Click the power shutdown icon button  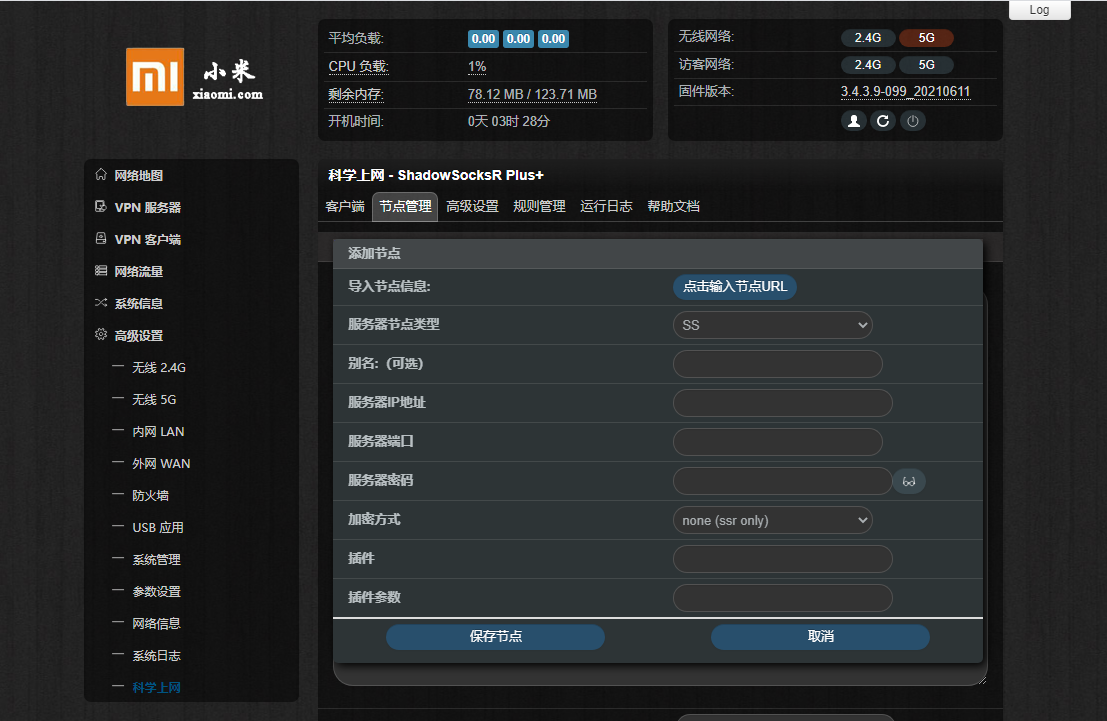[912, 121]
